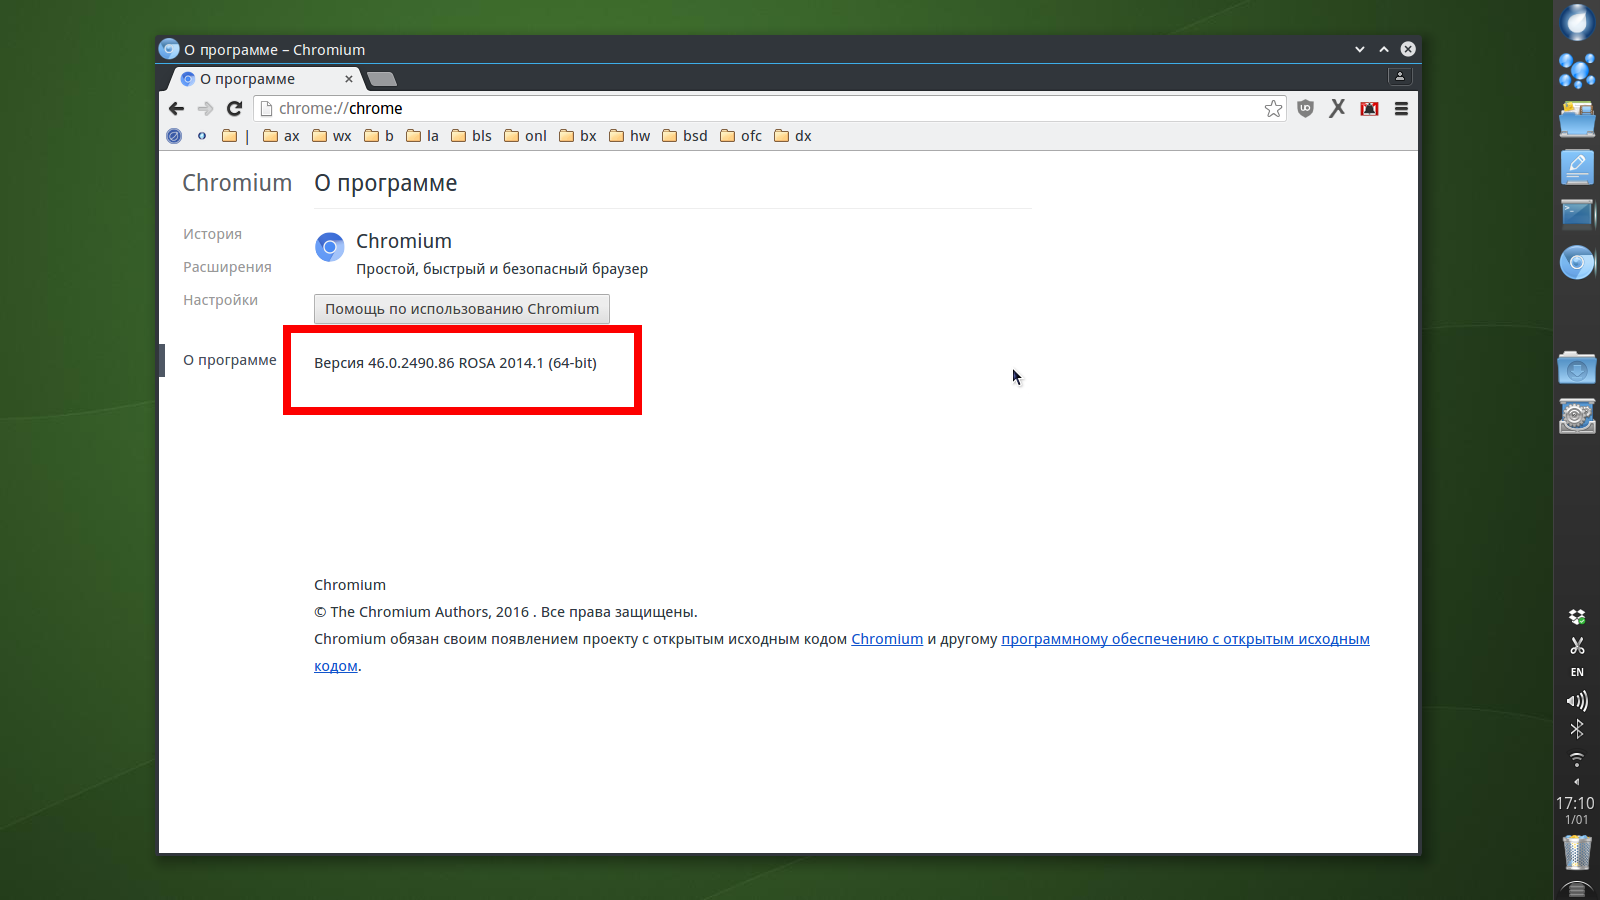Click the panel settings handle below the trash
The image size is (1600, 900).
(x=1577, y=889)
